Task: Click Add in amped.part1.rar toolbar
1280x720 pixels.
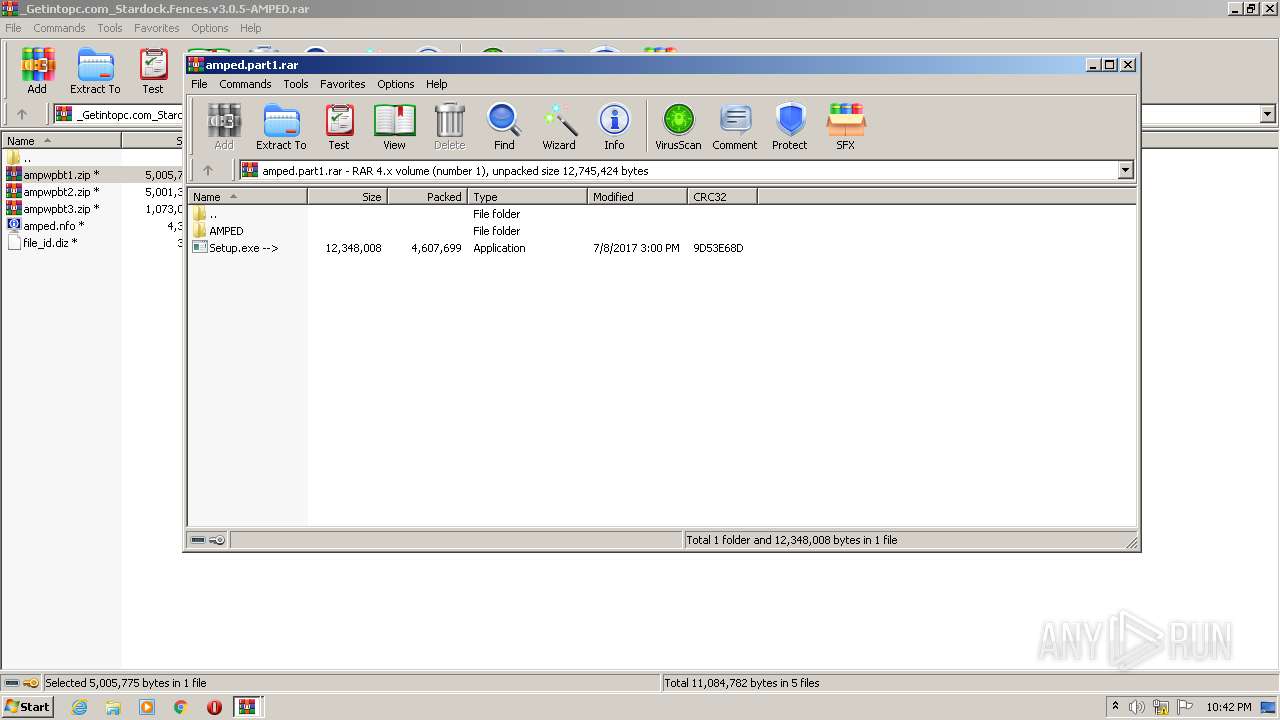Action: click(x=224, y=126)
